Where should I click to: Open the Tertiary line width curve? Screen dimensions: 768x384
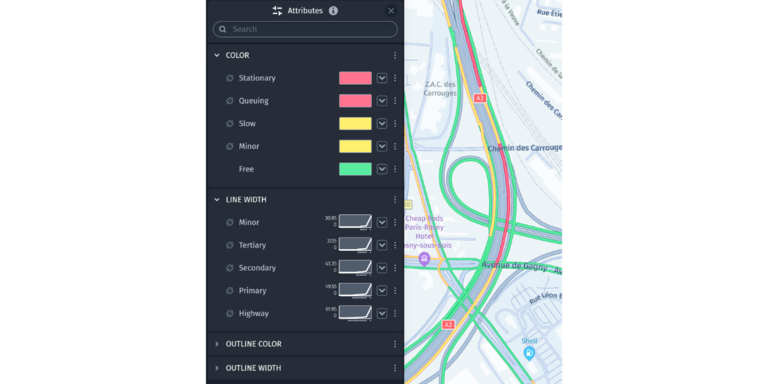(355, 244)
